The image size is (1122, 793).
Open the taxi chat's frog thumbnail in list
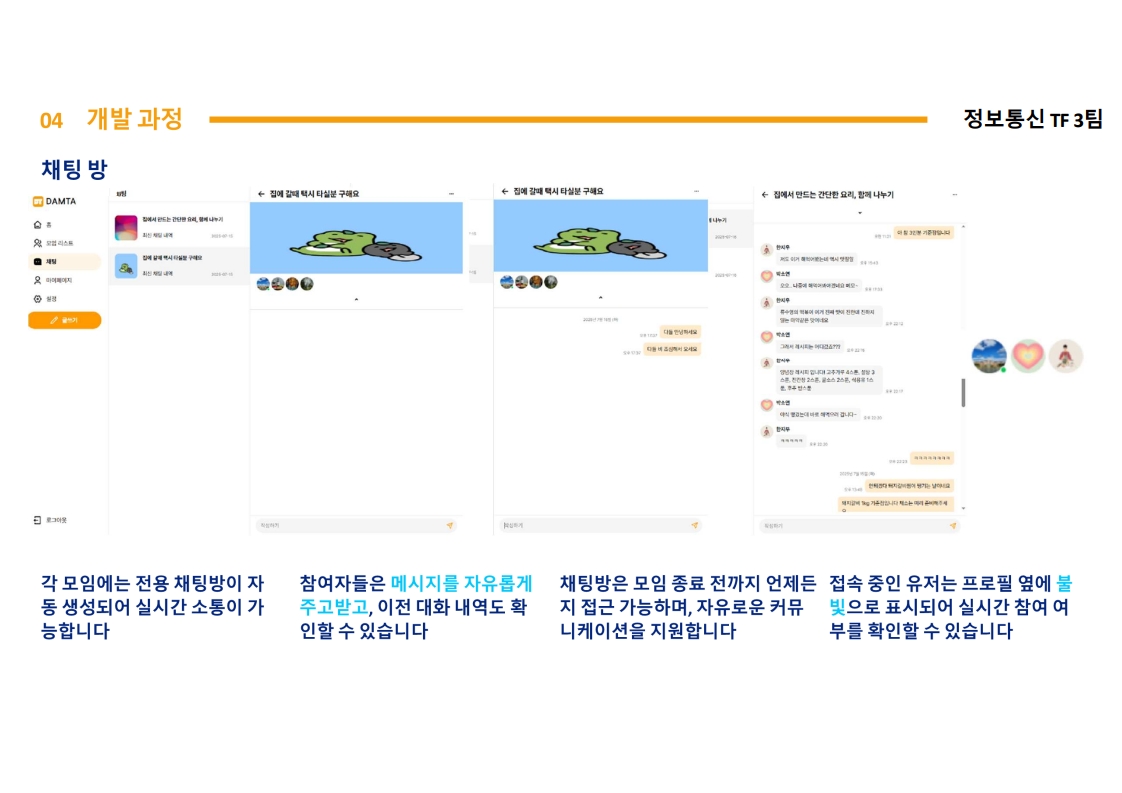pyautogui.click(x=126, y=266)
